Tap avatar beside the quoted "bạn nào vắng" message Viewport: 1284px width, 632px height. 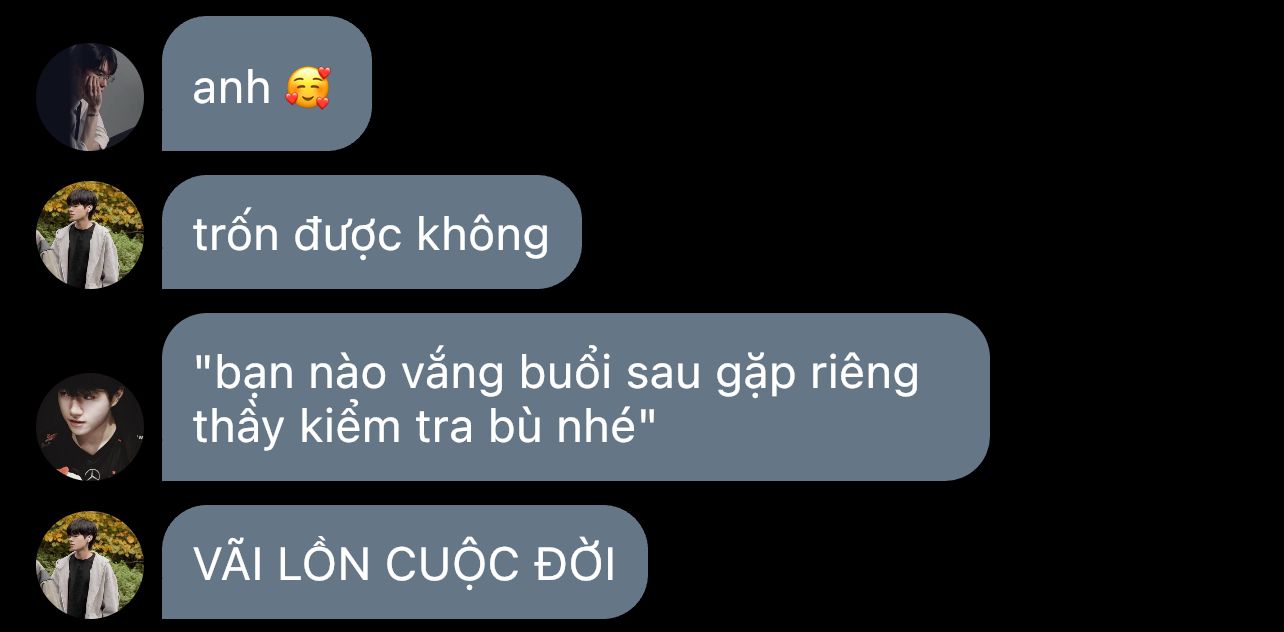pyautogui.click(x=90, y=427)
